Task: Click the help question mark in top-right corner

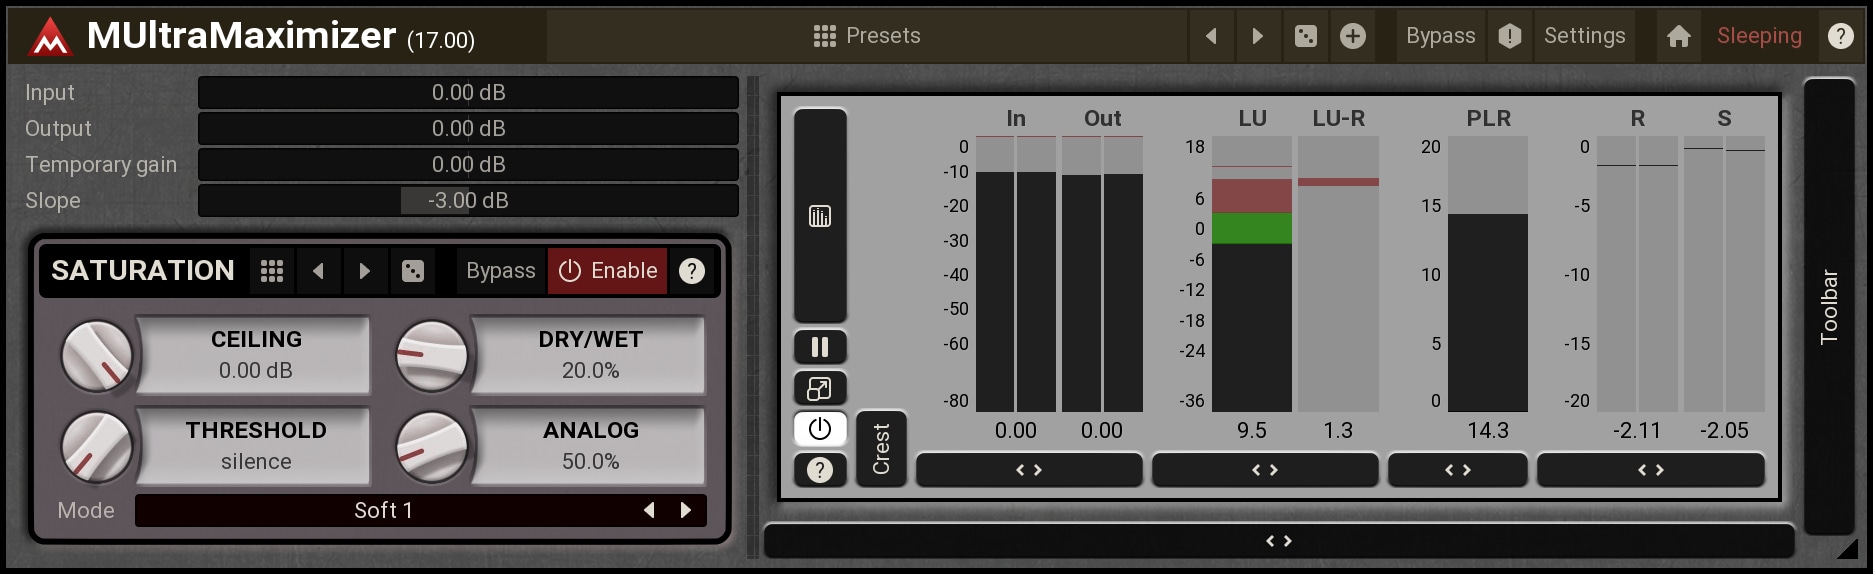Action: point(1840,36)
